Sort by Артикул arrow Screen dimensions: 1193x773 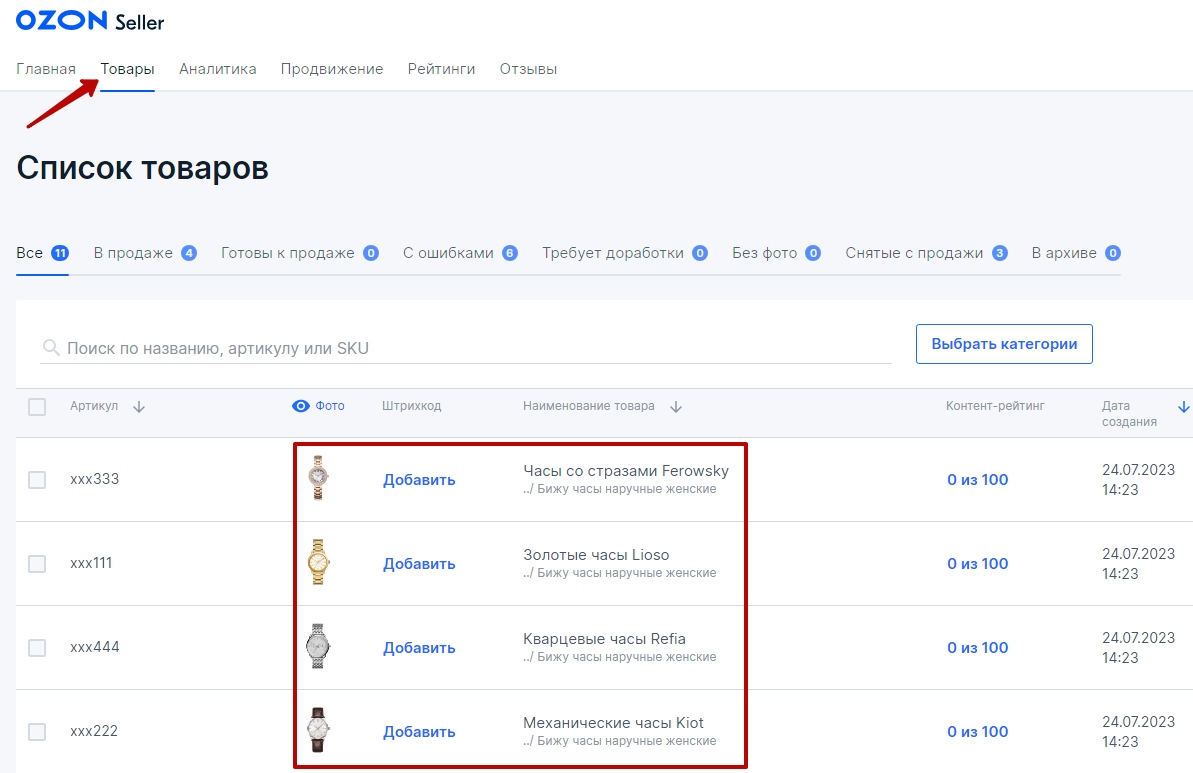coord(138,407)
